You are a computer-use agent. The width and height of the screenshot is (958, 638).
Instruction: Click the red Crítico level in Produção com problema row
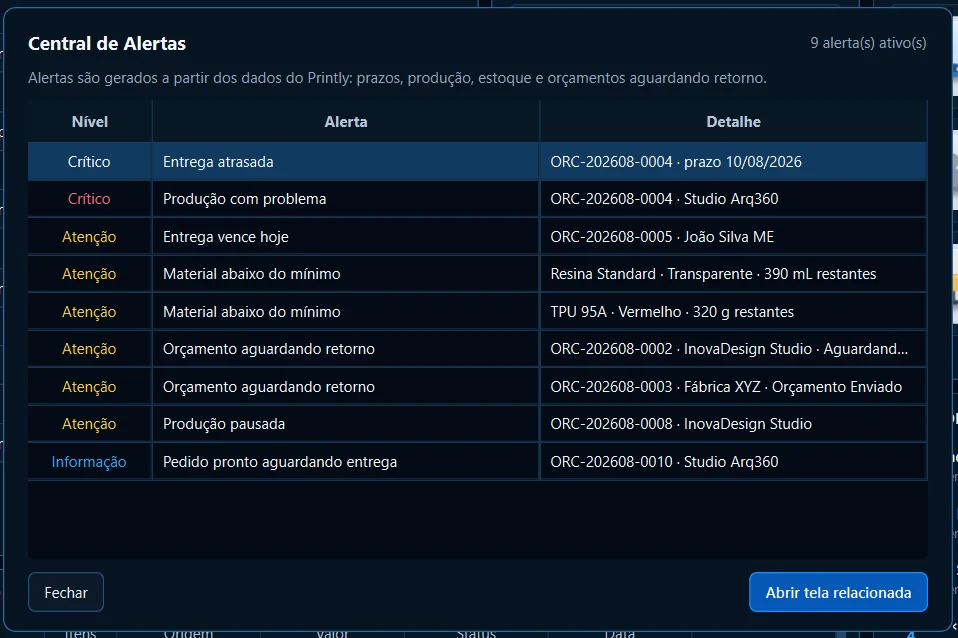click(x=89, y=199)
